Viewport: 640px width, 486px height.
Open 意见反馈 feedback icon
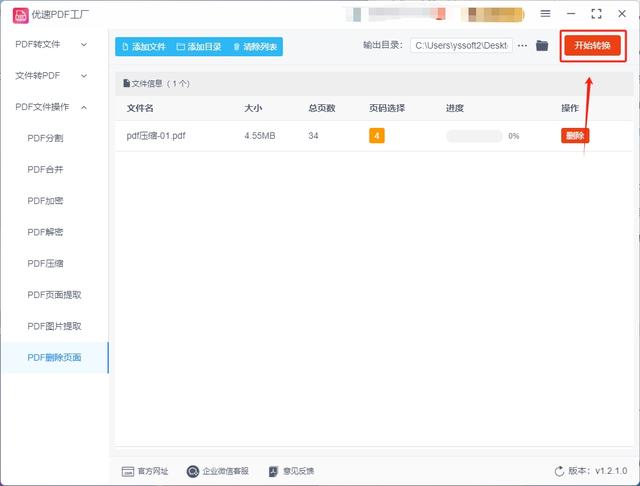click(273, 471)
